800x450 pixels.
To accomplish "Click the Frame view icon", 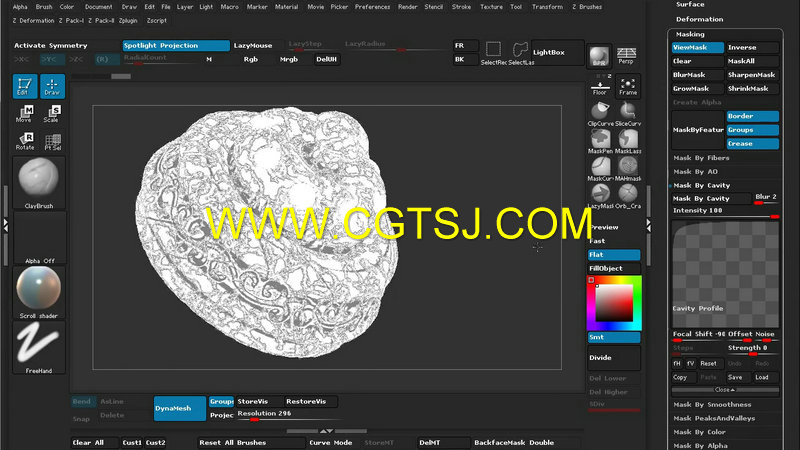I will click(628, 87).
